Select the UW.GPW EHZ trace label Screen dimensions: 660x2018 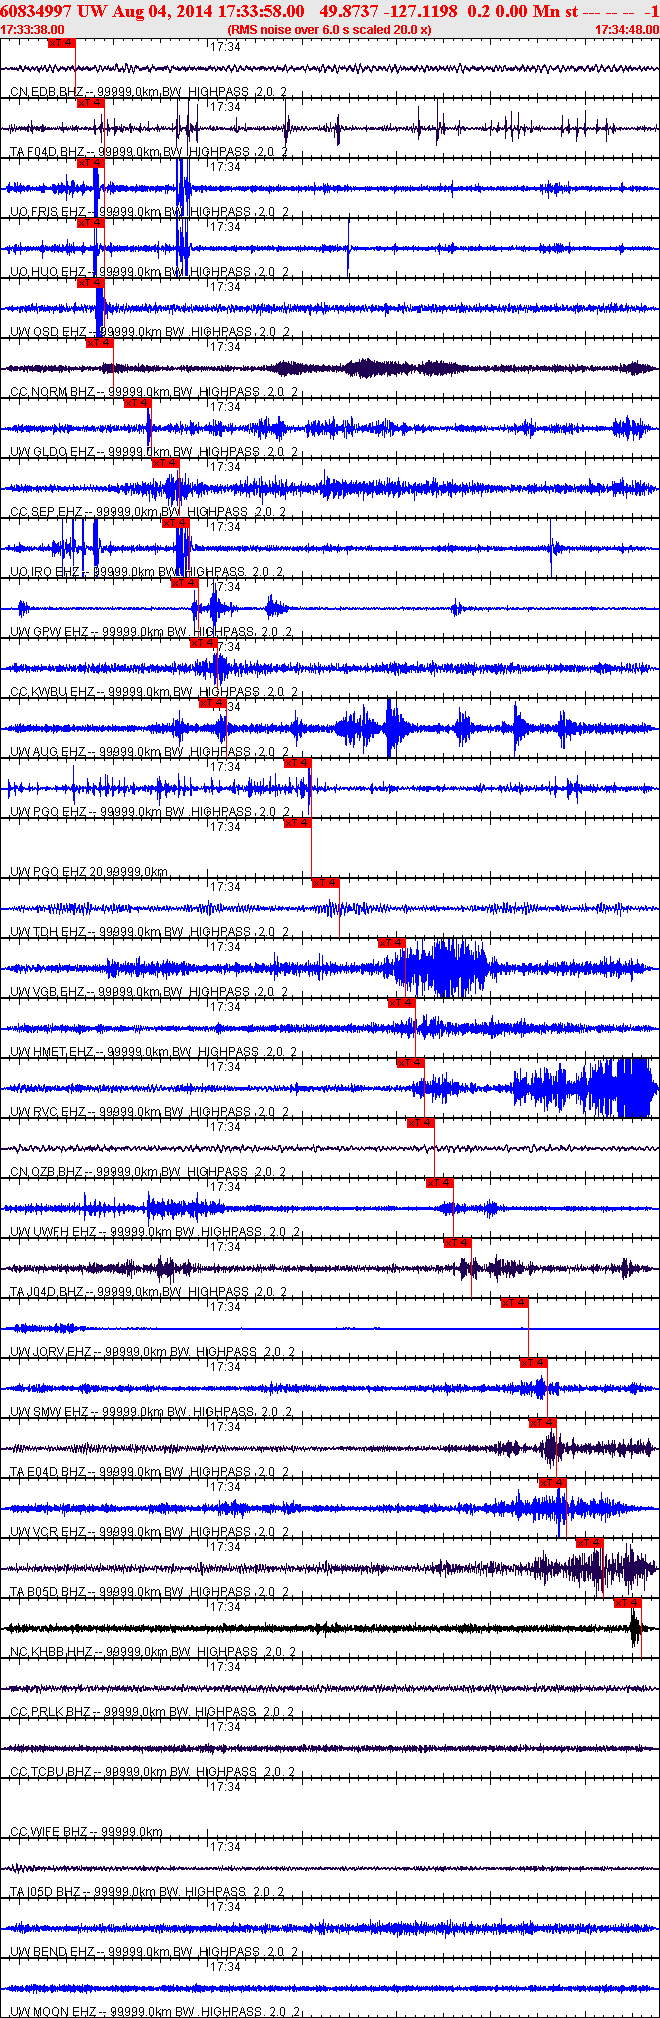click(x=151, y=632)
